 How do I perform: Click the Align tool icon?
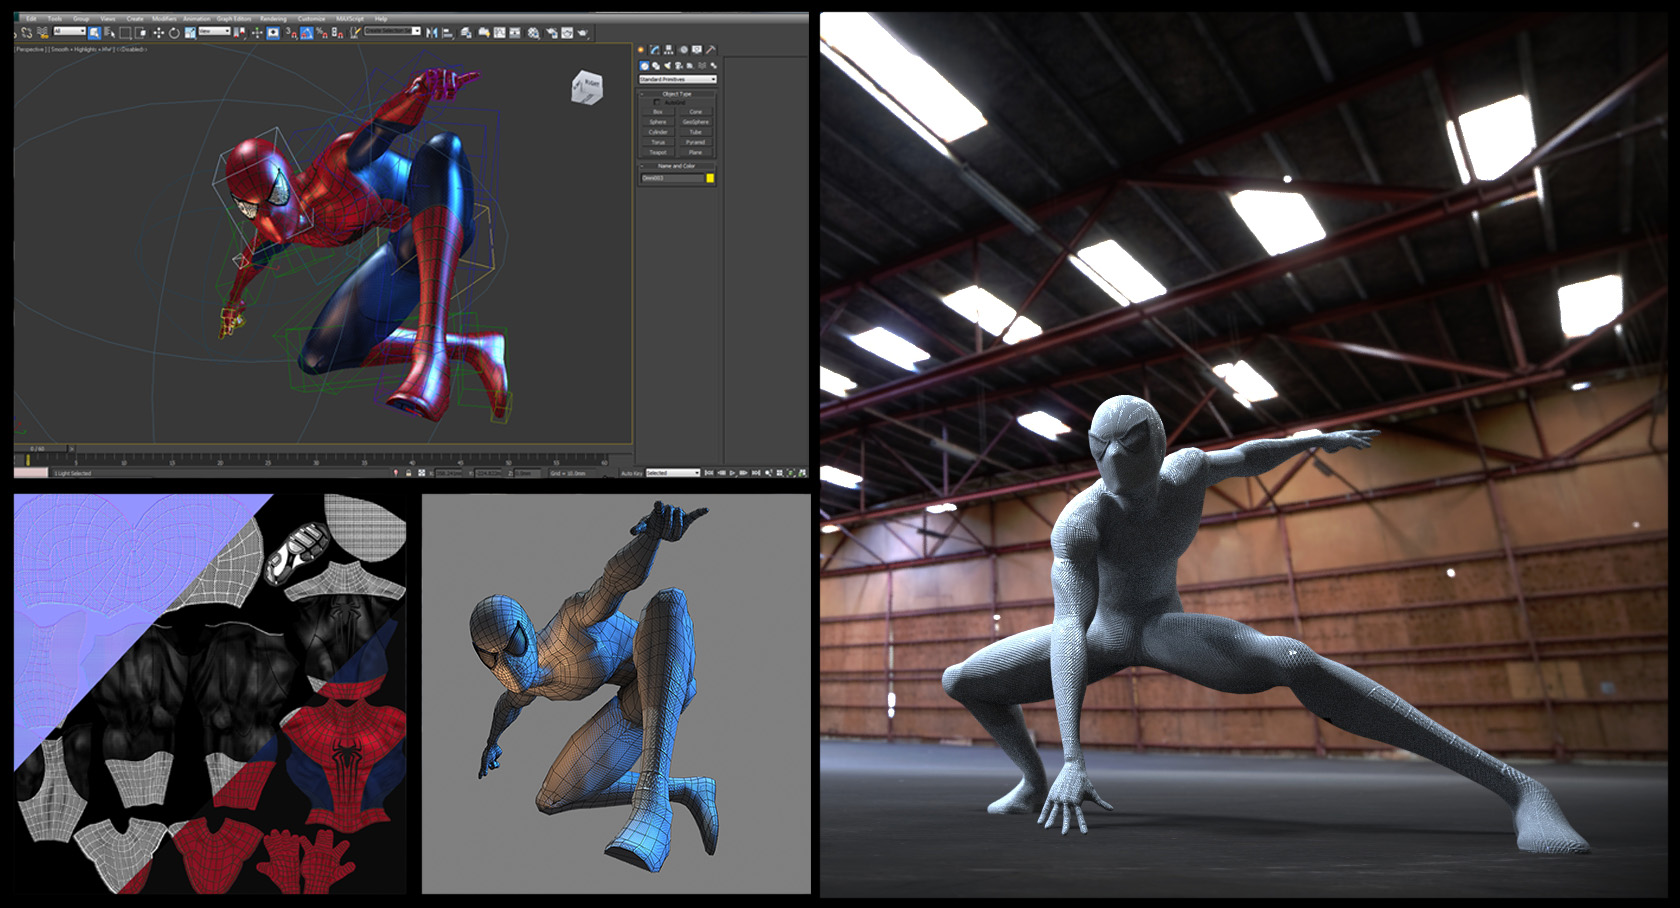(448, 32)
